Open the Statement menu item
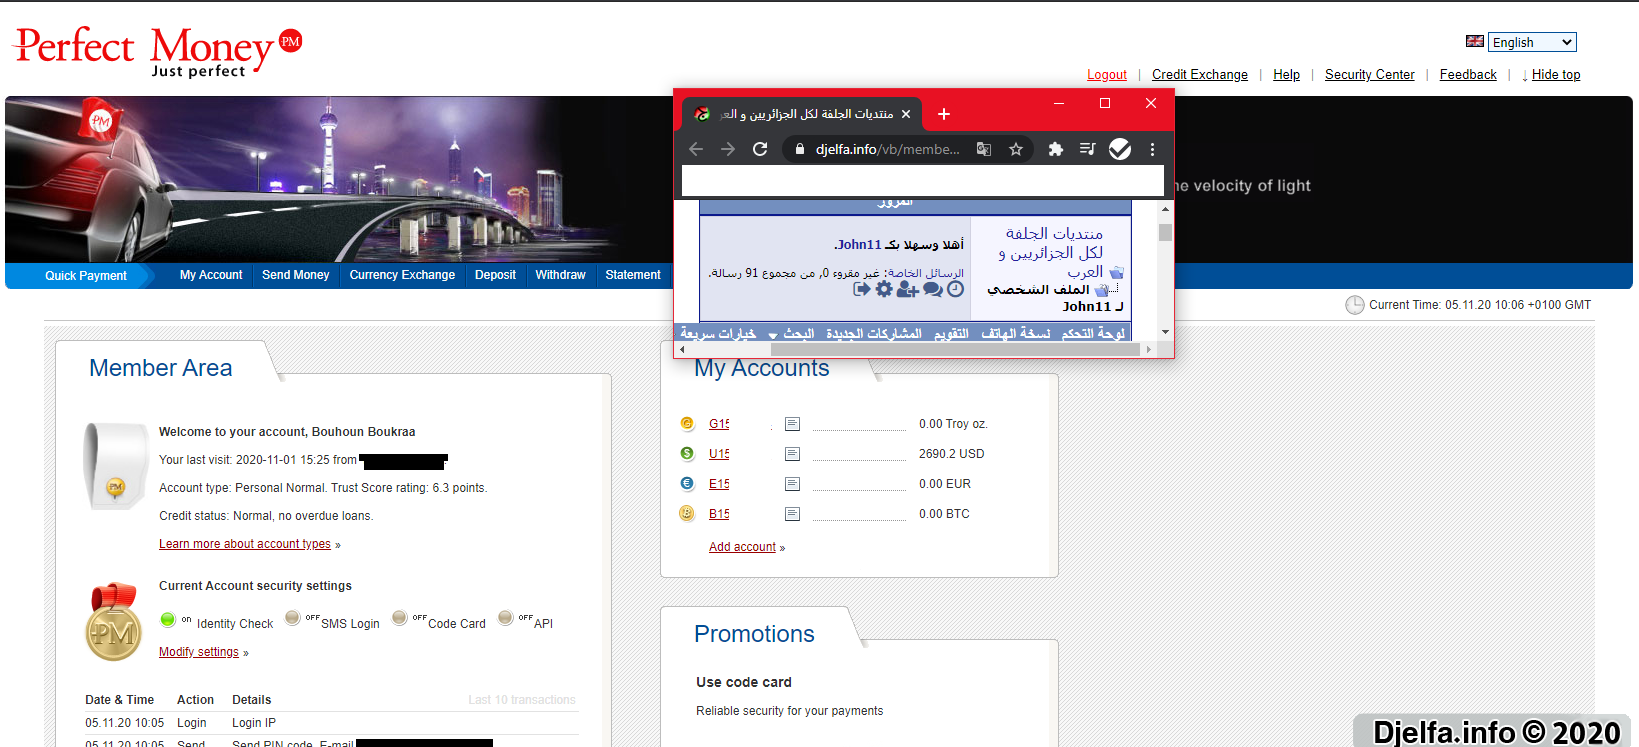The image size is (1639, 747). point(633,275)
